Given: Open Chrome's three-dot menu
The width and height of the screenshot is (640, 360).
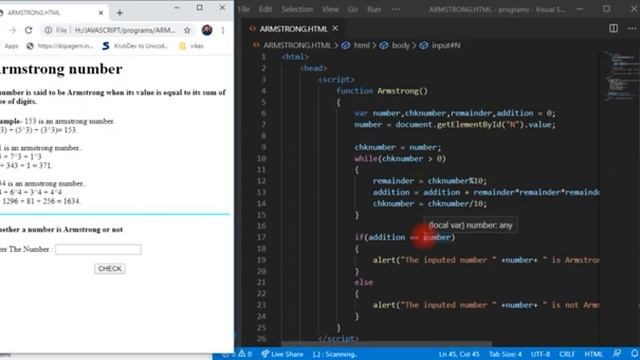Looking at the screenshot, I should point(223,30).
